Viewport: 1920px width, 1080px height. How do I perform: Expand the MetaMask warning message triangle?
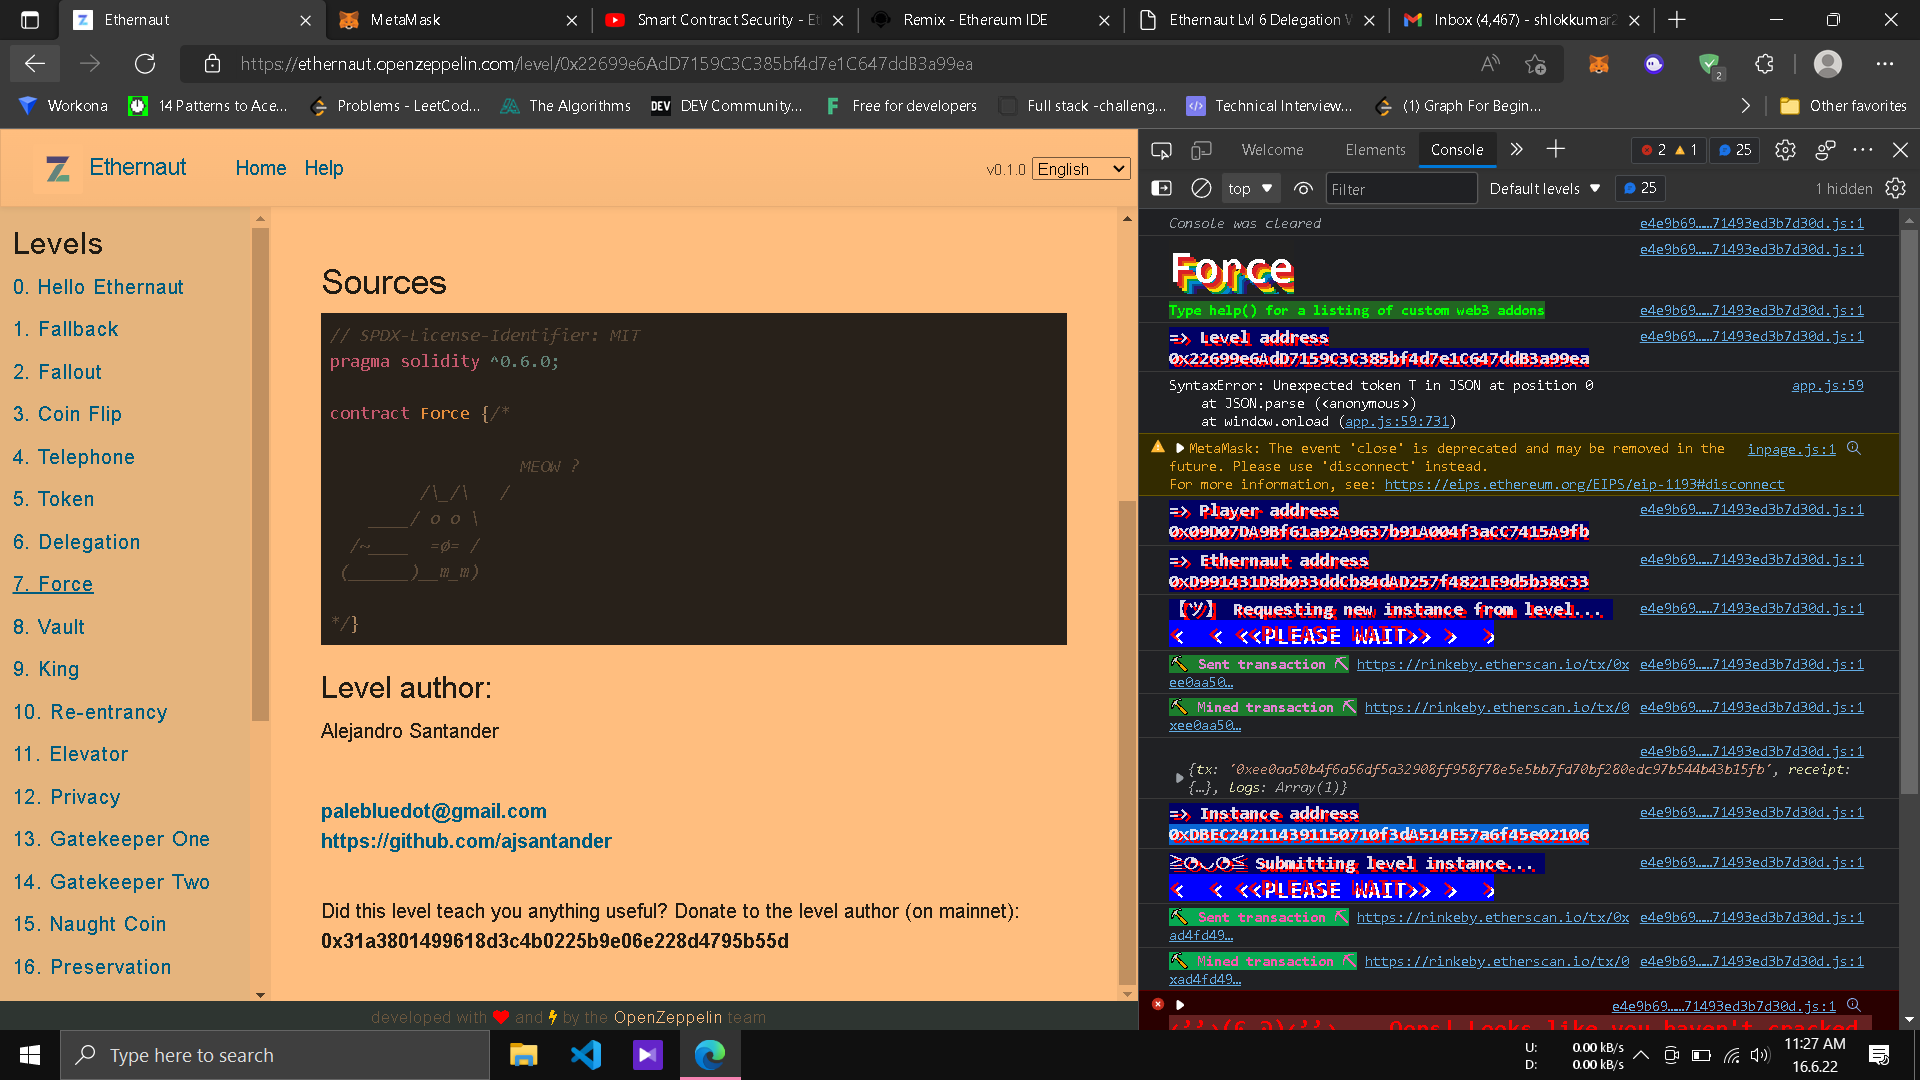point(1180,449)
